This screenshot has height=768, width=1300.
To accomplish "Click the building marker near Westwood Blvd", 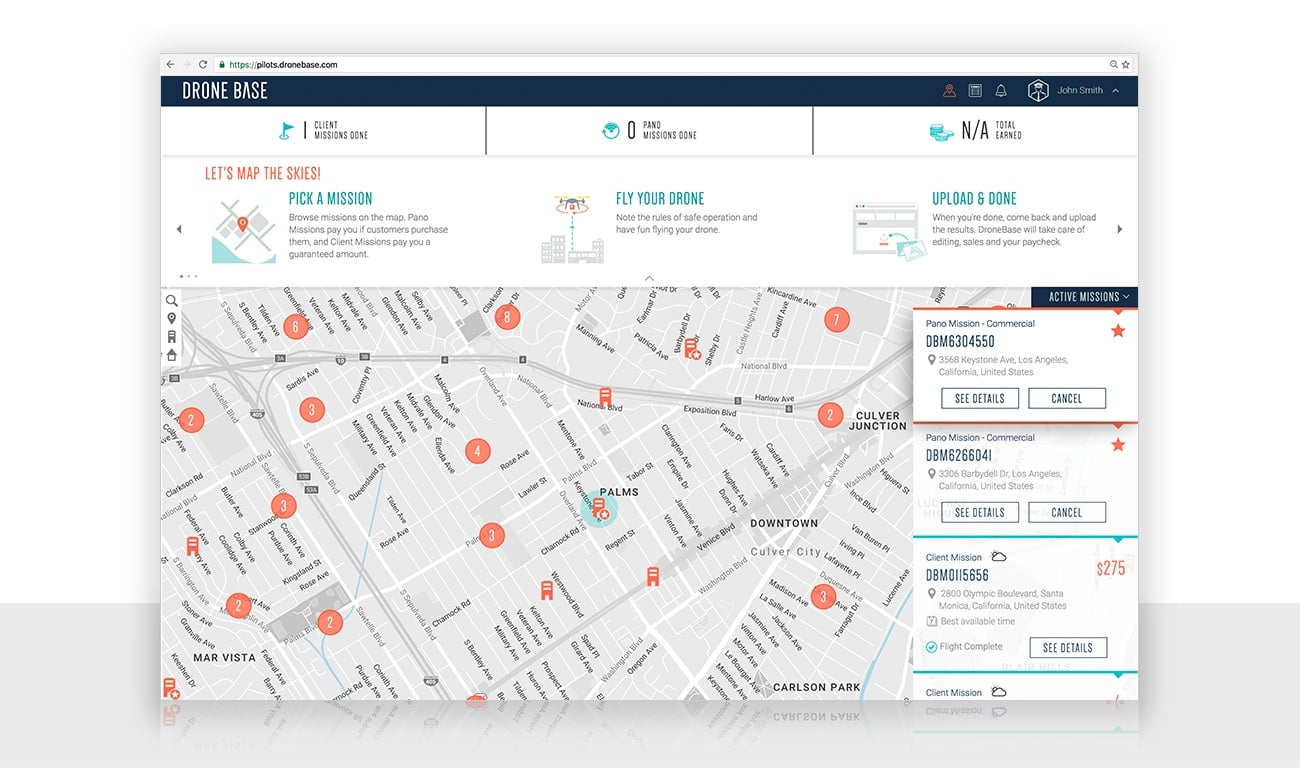I will (547, 590).
